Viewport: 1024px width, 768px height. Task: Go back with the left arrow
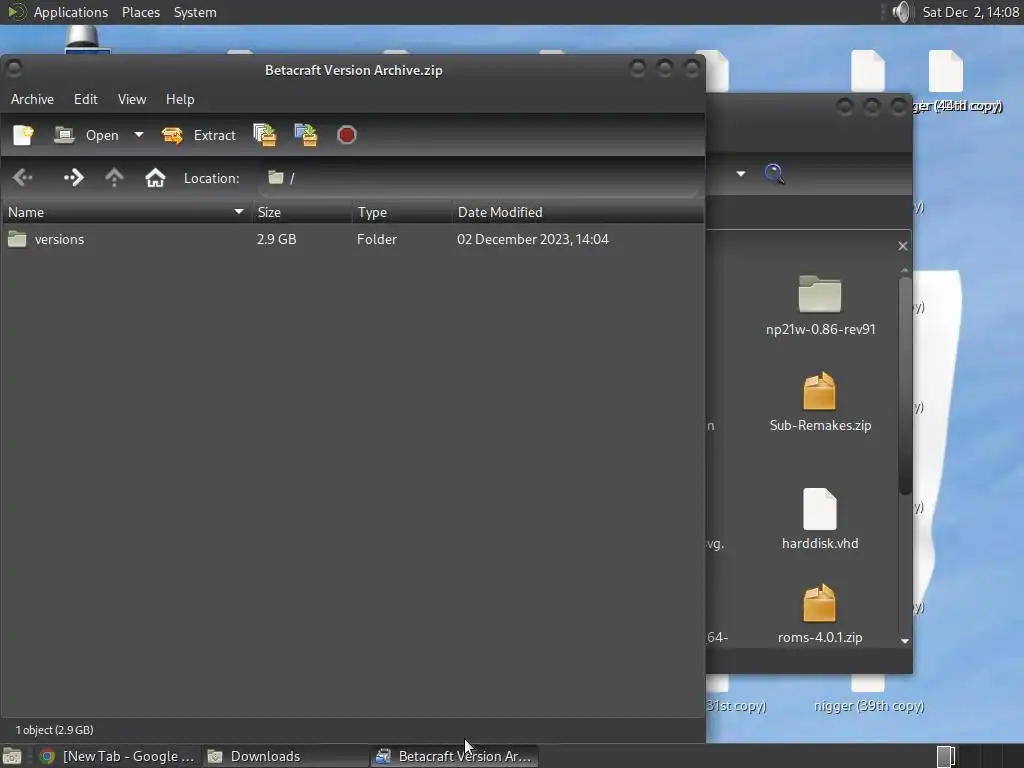[23, 178]
